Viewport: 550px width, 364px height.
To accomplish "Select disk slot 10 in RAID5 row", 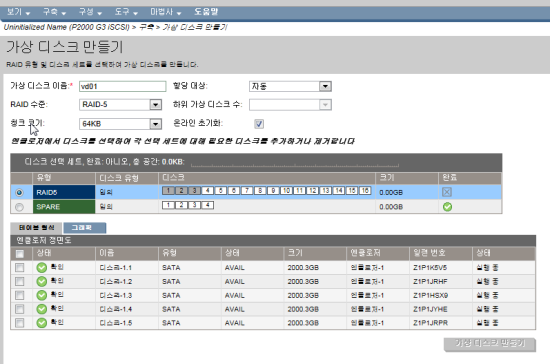I will [x=286, y=190].
